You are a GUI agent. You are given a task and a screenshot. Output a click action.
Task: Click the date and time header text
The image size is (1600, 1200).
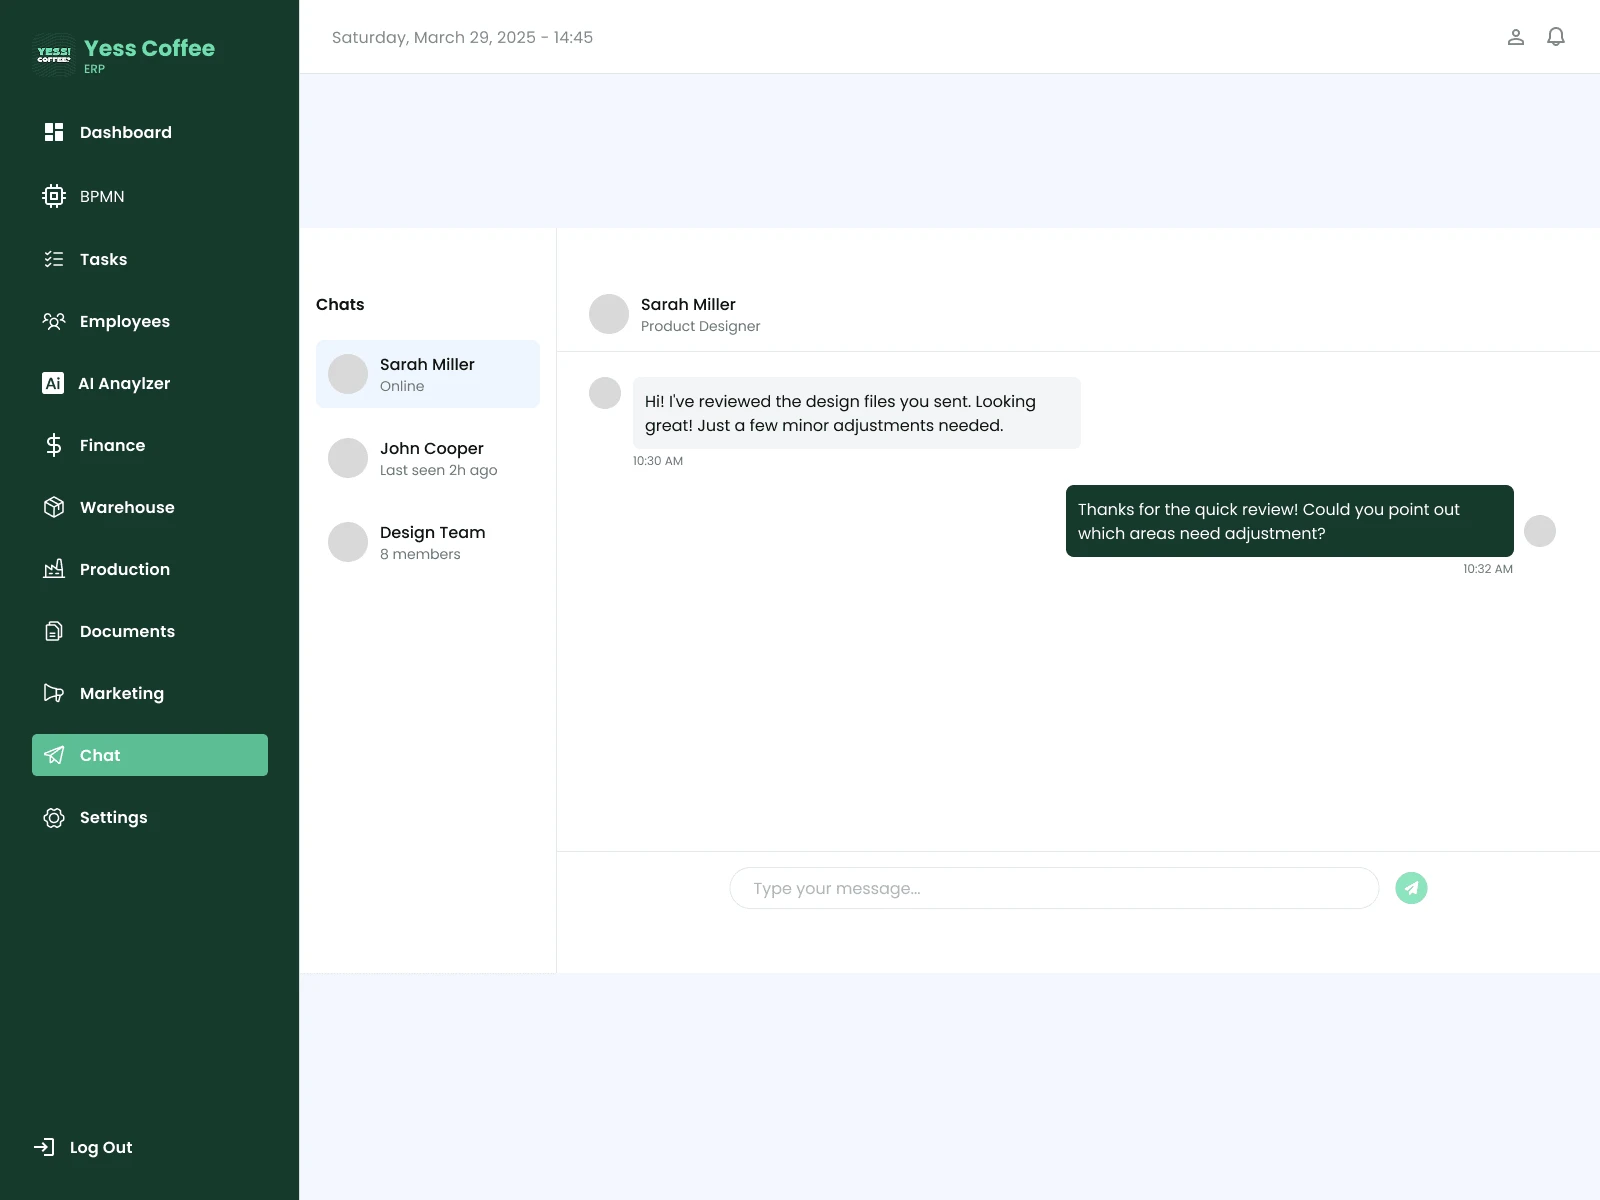pos(462,37)
